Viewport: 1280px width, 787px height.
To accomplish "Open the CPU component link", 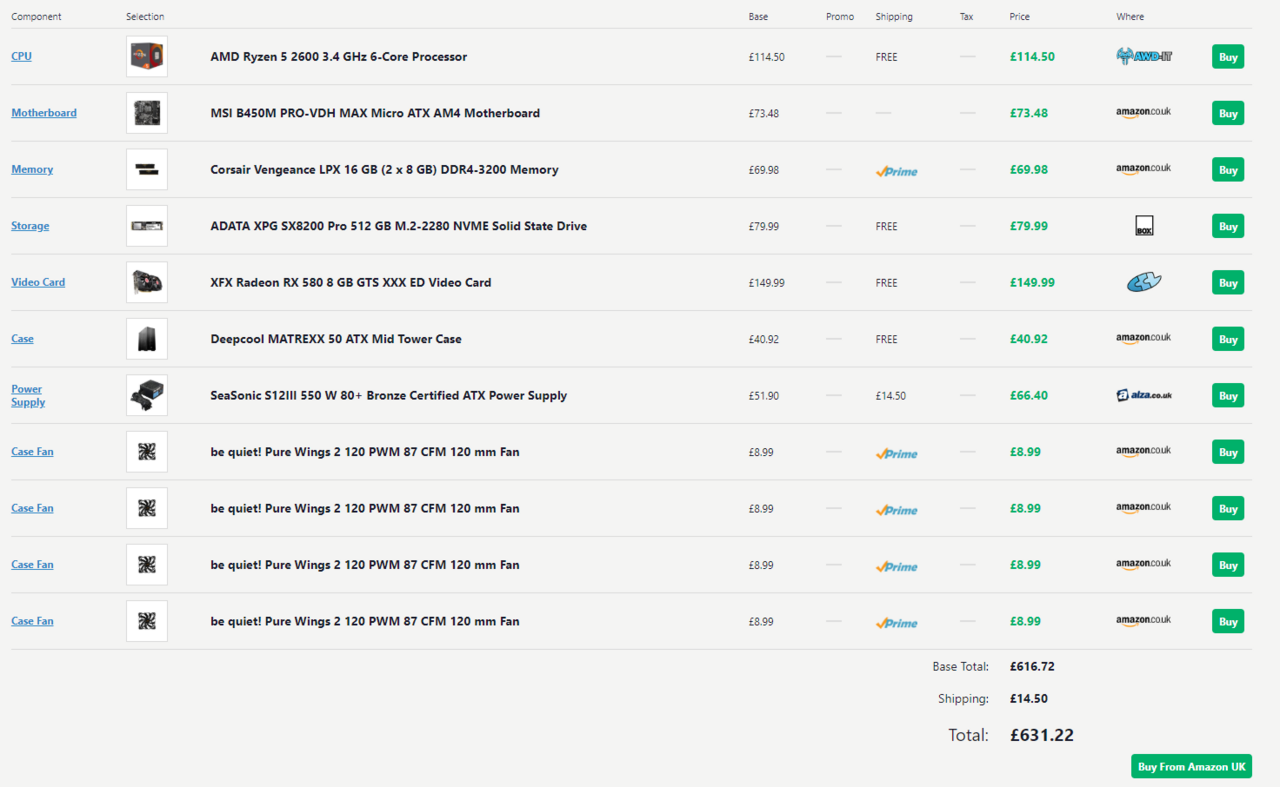I will pyautogui.click(x=21, y=57).
